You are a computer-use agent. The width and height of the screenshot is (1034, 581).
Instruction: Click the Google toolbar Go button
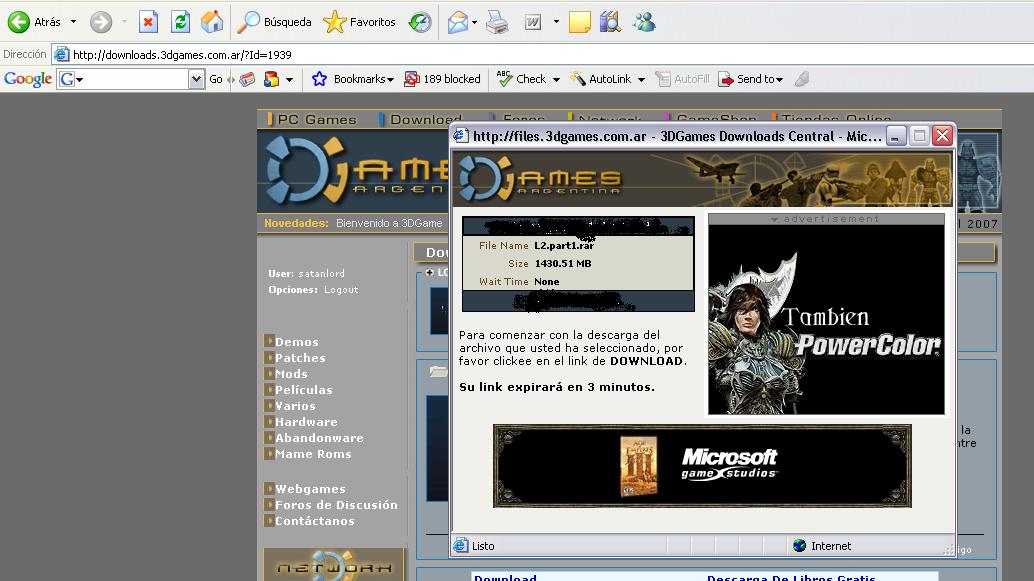pos(216,79)
